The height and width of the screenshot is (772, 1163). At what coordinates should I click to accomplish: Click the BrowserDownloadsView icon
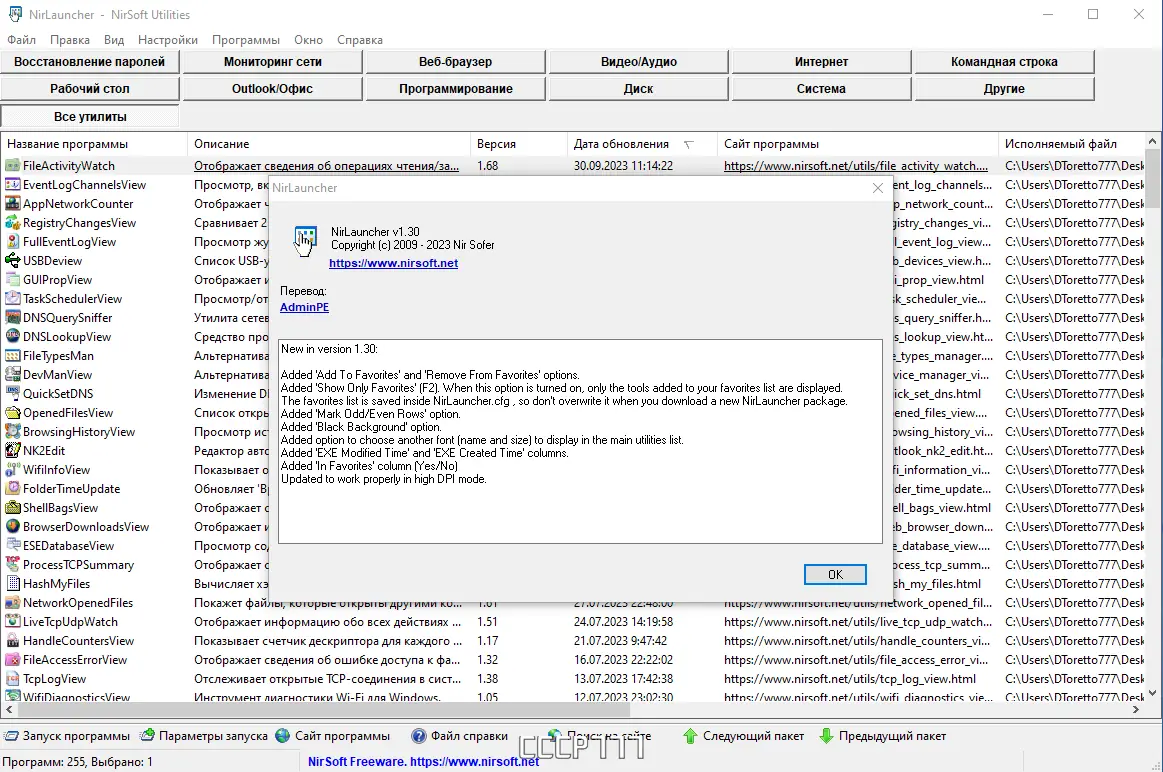click(x=13, y=527)
